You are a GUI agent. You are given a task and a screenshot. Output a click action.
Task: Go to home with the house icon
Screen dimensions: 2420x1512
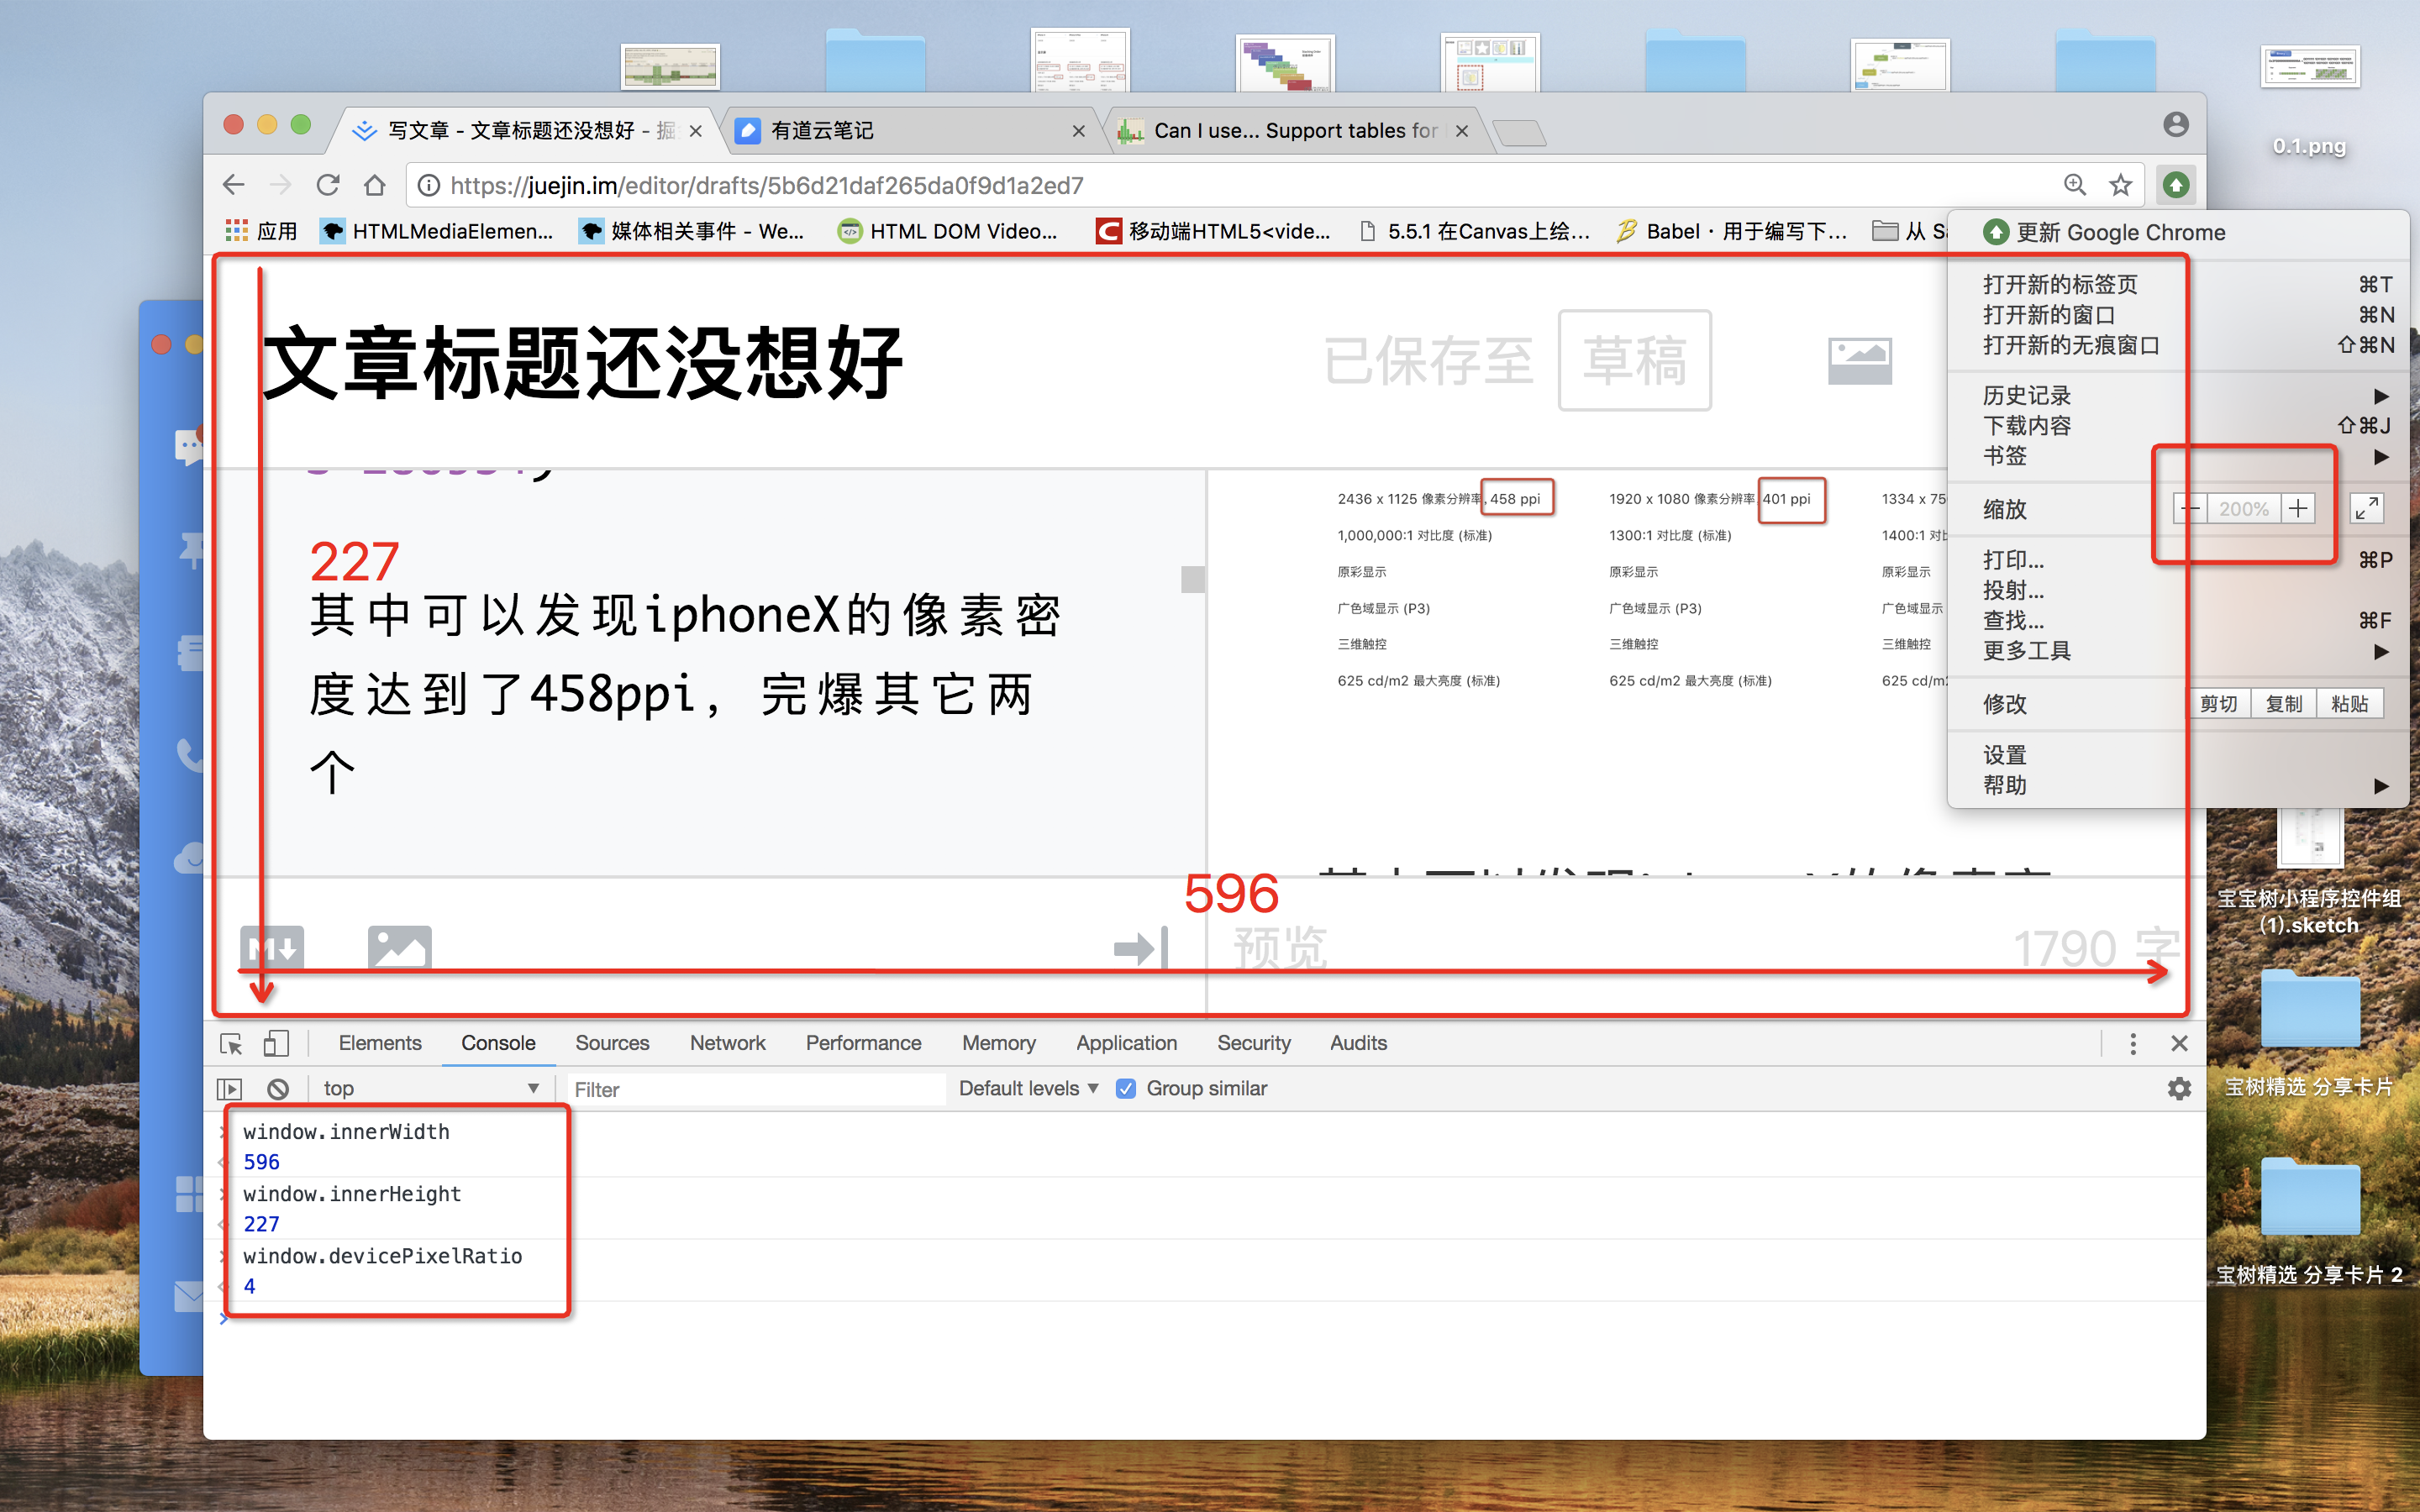[375, 185]
